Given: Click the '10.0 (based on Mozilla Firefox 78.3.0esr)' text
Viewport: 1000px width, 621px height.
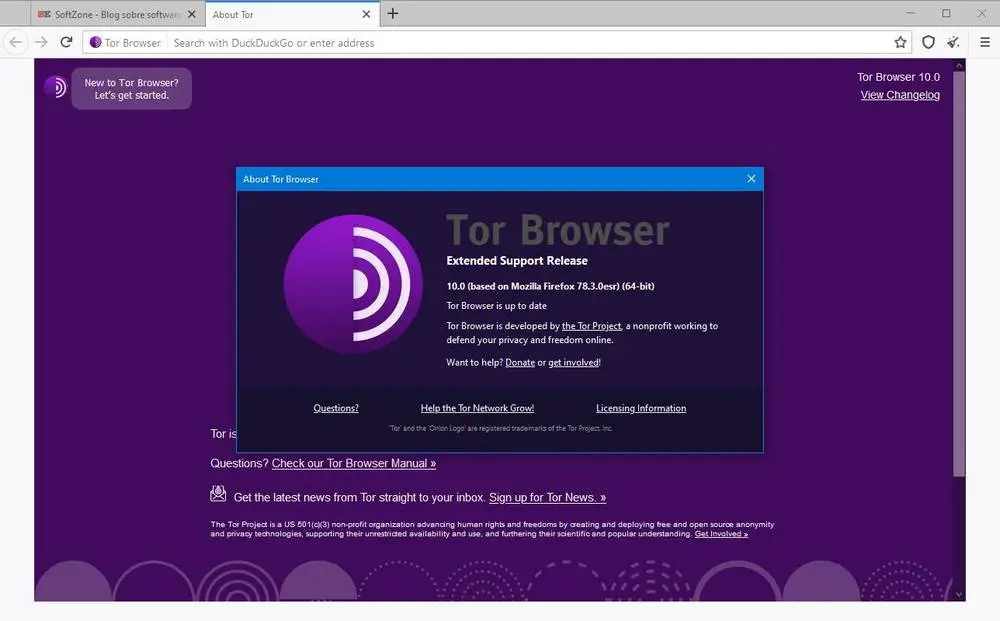Looking at the screenshot, I should [550, 286].
